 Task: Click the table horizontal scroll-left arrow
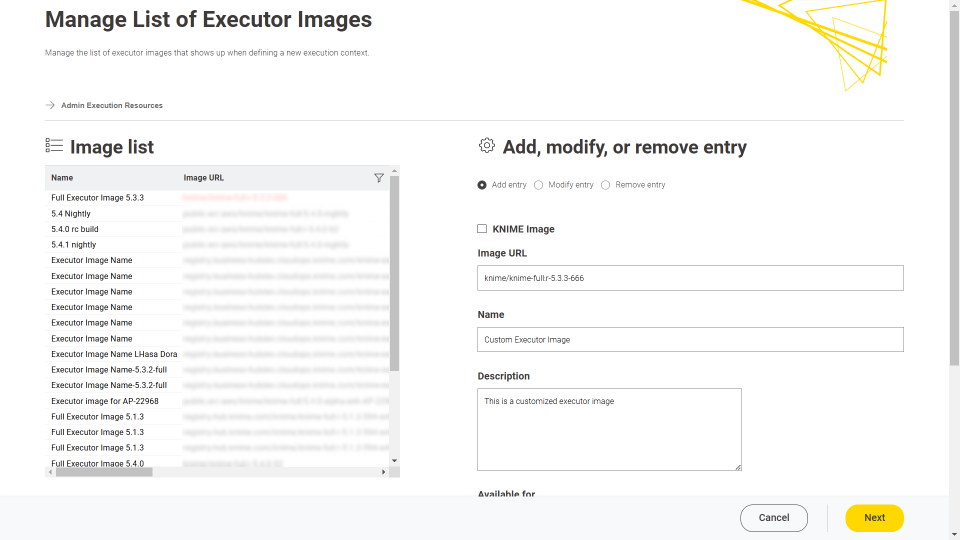click(51, 472)
